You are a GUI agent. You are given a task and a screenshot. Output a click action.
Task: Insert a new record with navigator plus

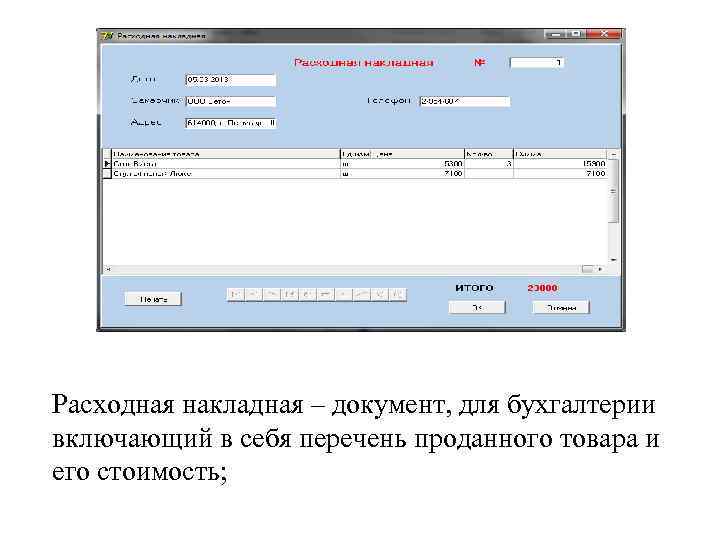[308, 294]
